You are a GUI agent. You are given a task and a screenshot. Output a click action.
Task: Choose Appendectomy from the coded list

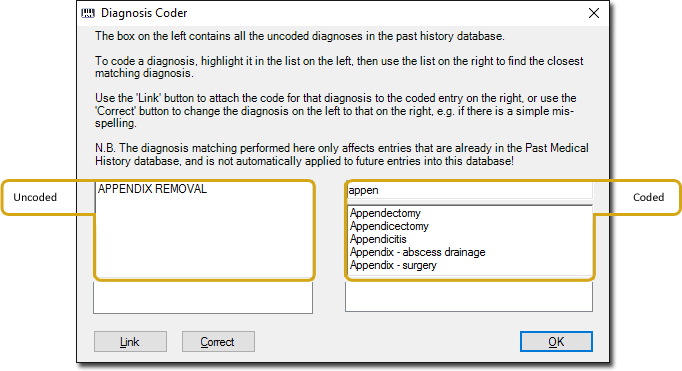pos(385,213)
